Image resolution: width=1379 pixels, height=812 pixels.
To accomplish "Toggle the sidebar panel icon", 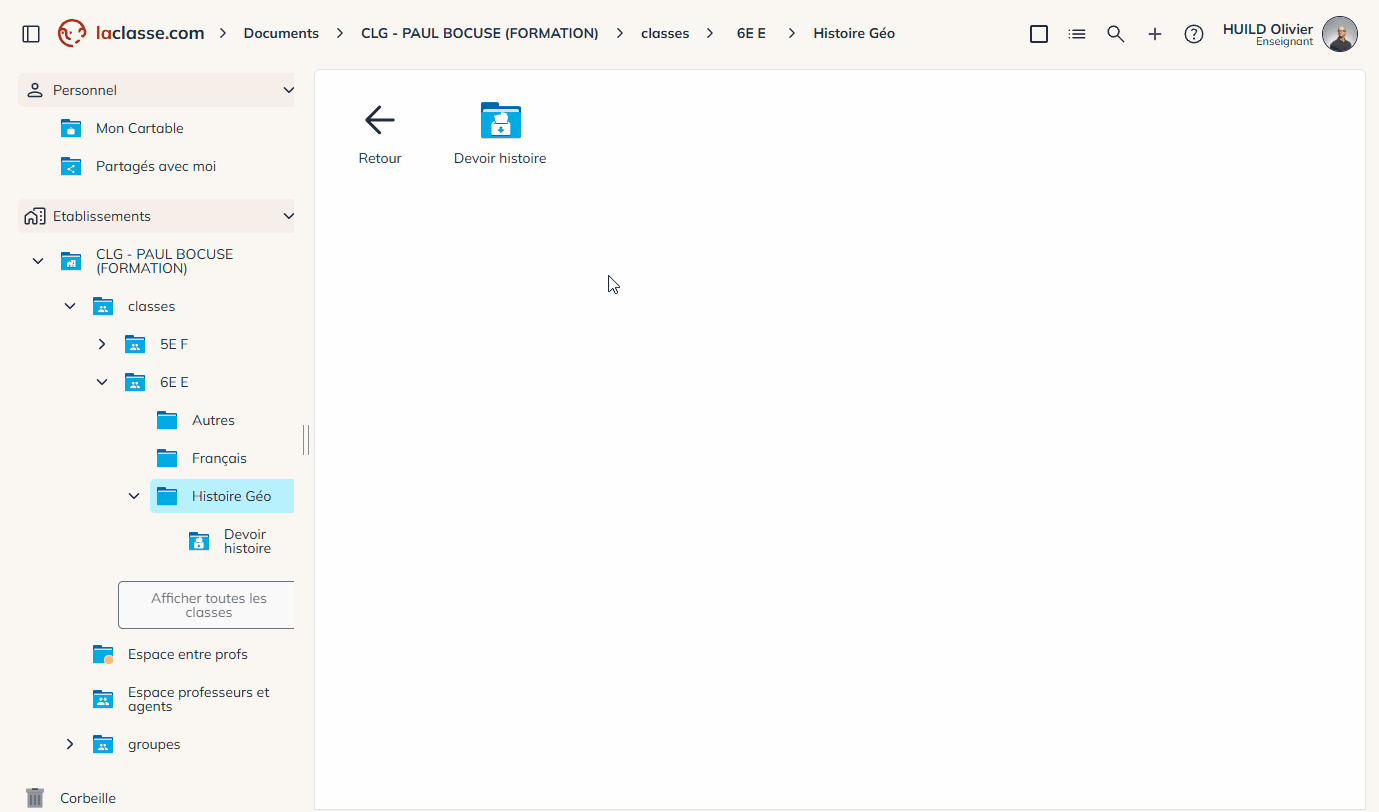I will [31, 34].
